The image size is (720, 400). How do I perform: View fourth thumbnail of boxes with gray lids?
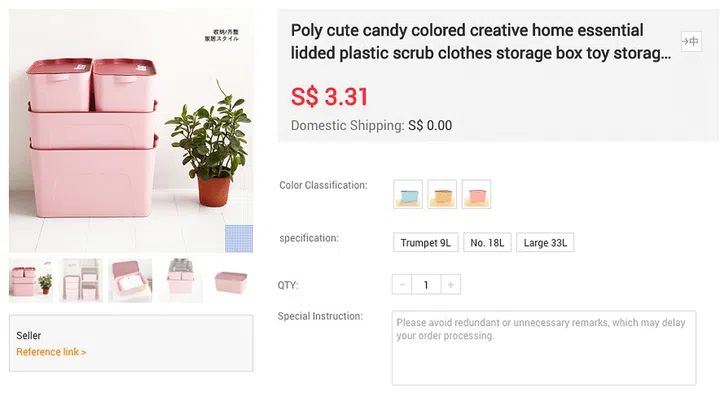tap(181, 281)
